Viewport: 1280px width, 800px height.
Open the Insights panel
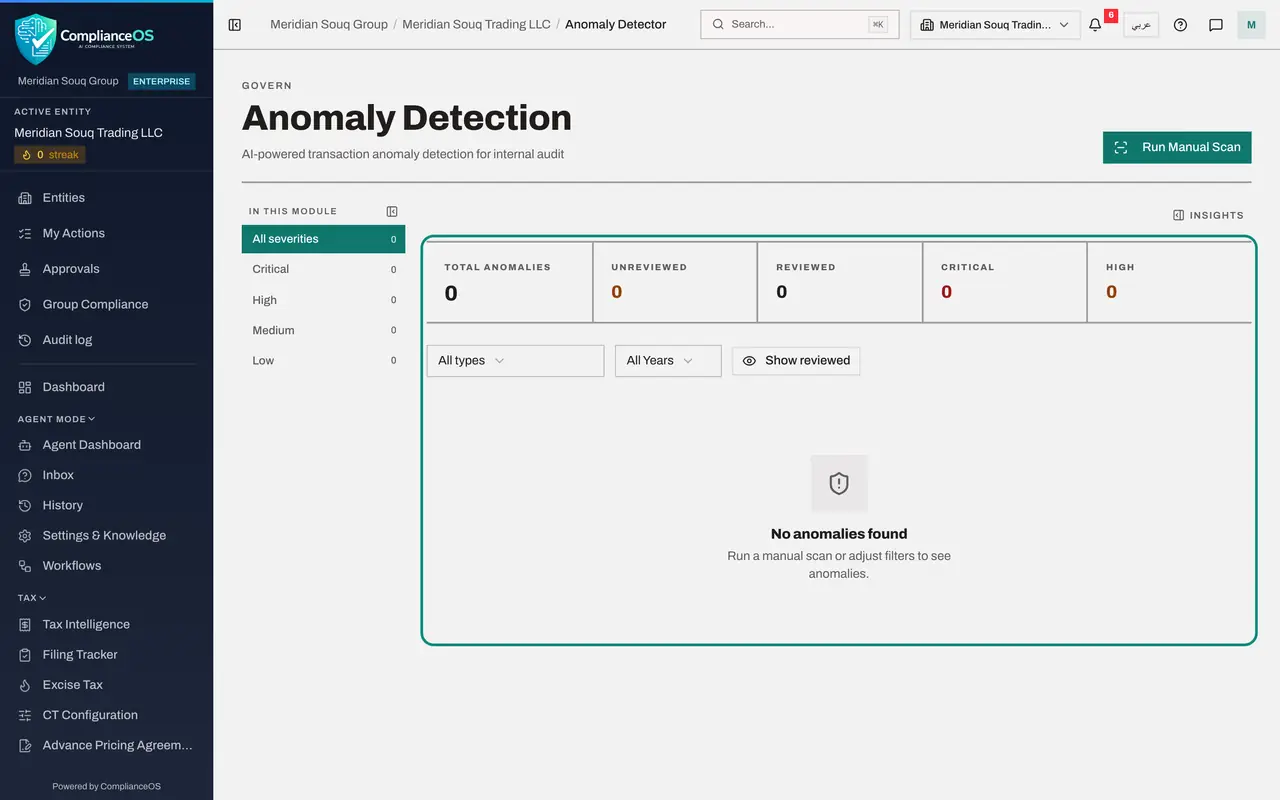1208,215
